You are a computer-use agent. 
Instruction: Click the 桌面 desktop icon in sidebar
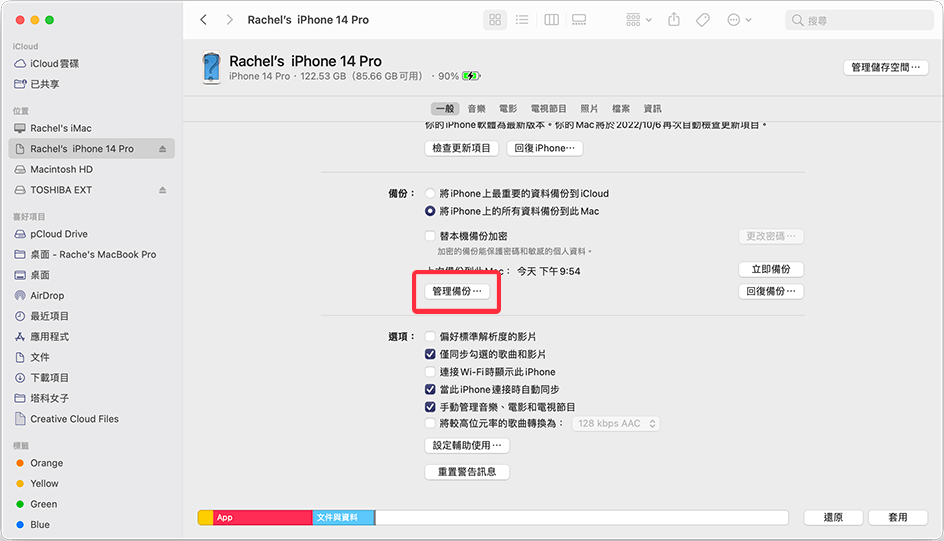[20, 275]
